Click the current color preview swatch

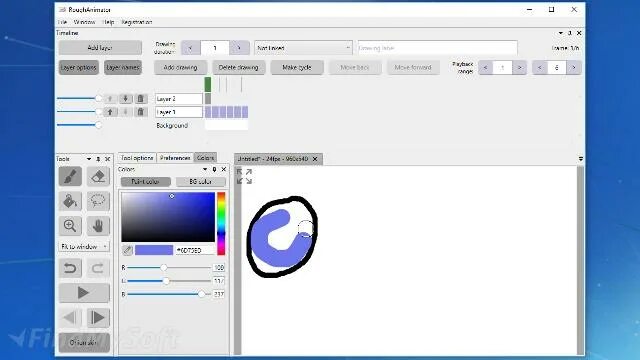(x=154, y=250)
